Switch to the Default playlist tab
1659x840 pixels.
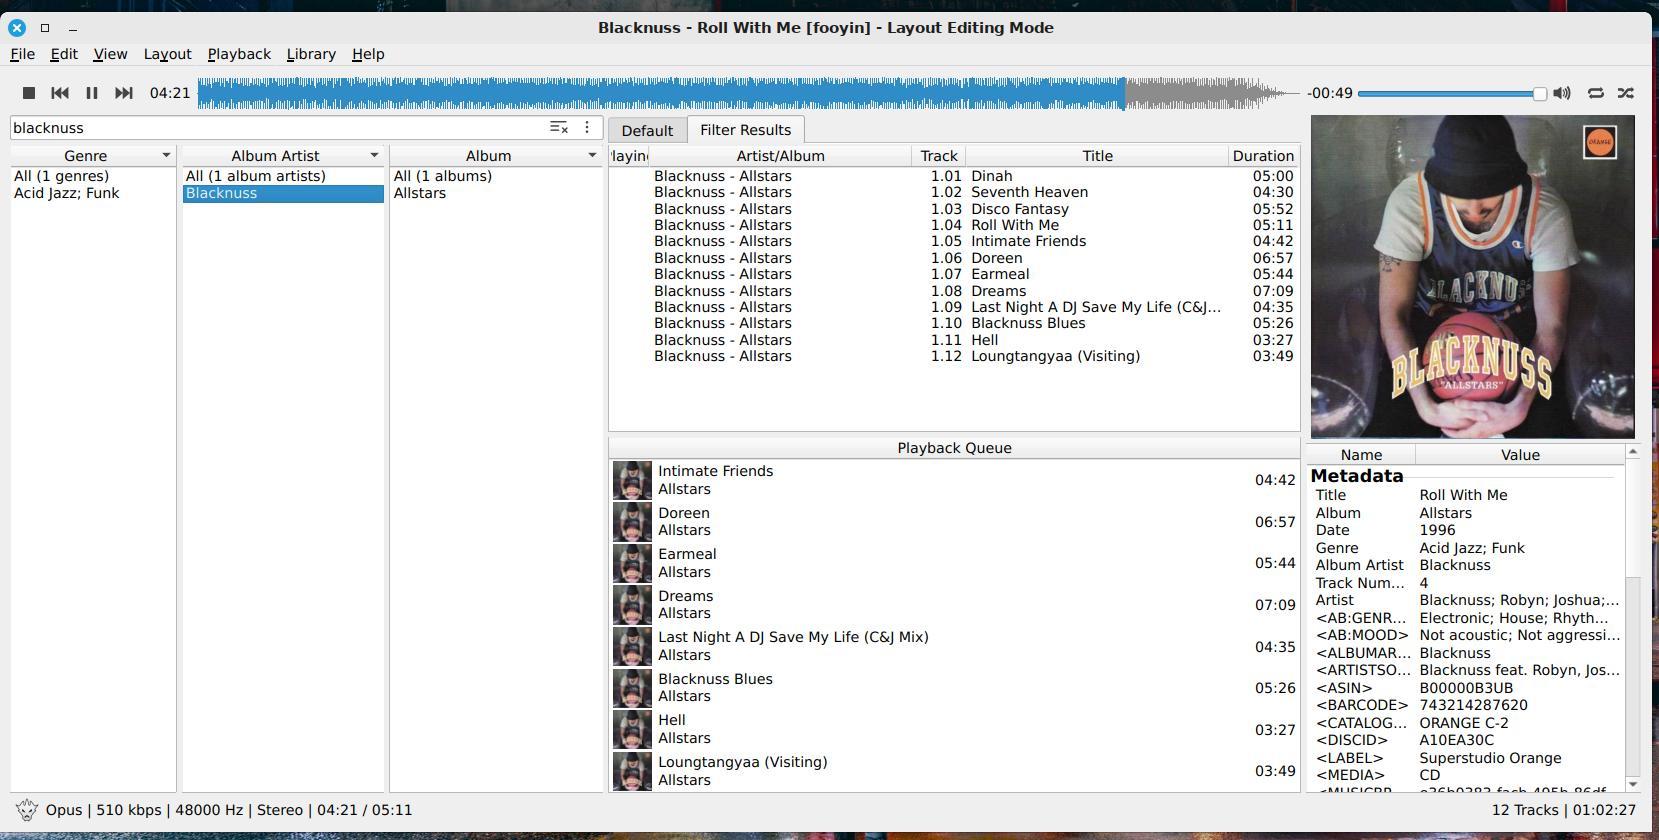pyautogui.click(x=647, y=130)
